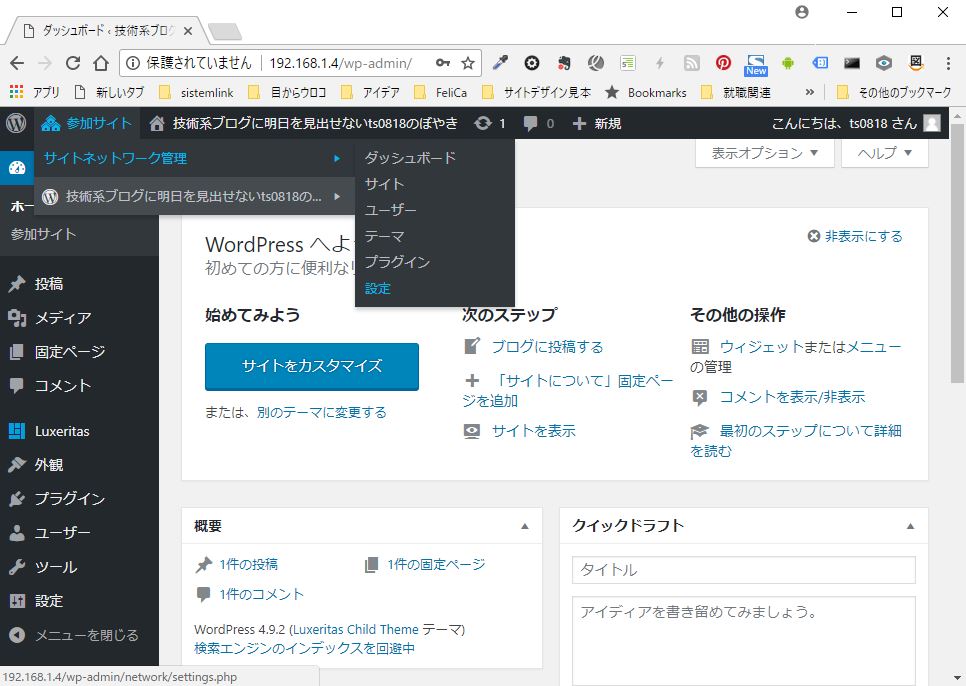
Task: Choose サイト in network submenu
Action: coord(384,184)
